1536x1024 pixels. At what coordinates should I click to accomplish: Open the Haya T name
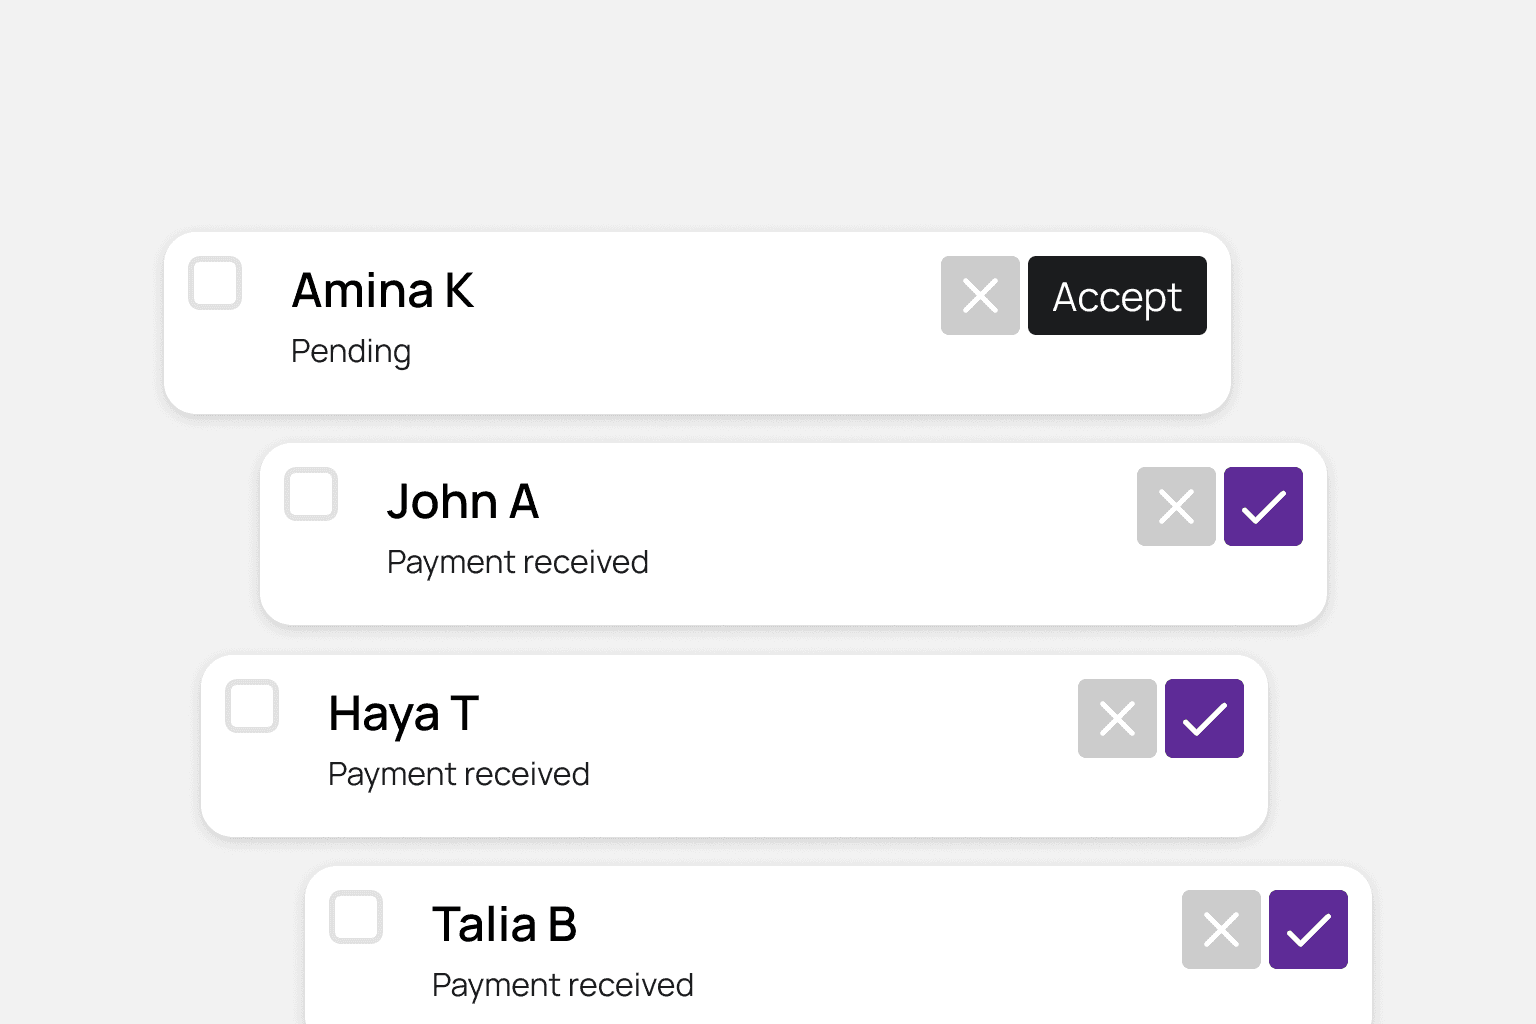[404, 714]
